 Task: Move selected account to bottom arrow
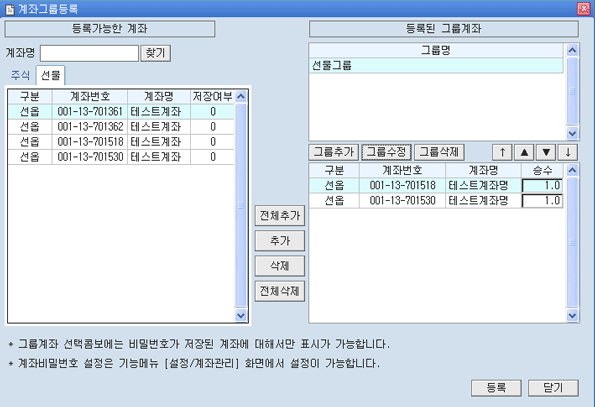coord(568,152)
